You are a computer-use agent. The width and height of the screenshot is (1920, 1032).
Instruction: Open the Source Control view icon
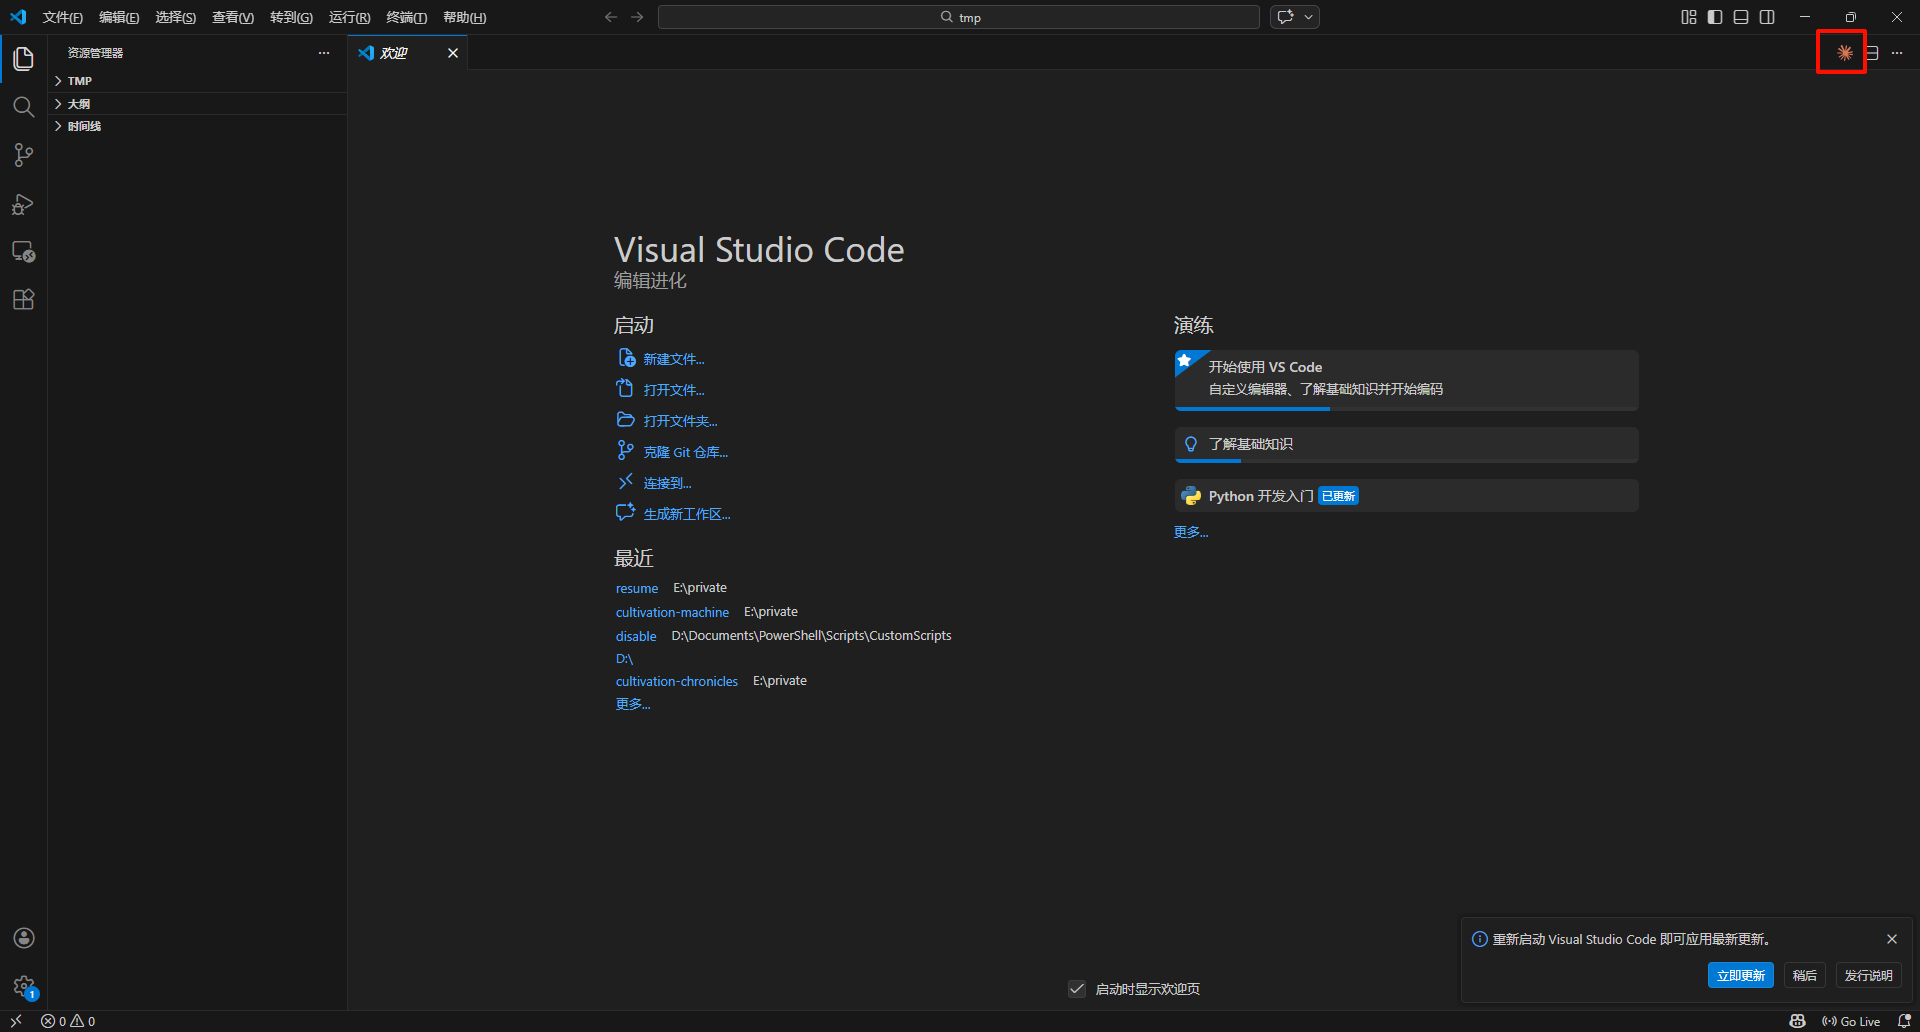coord(24,155)
